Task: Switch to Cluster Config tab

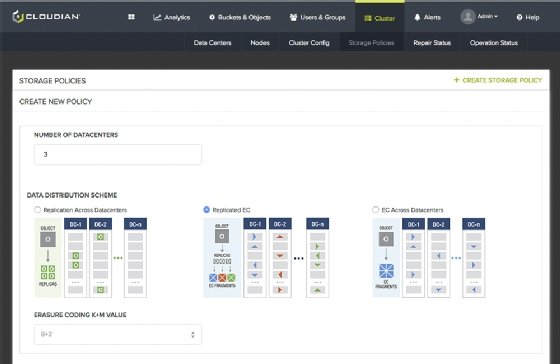Action: tap(309, 43)
